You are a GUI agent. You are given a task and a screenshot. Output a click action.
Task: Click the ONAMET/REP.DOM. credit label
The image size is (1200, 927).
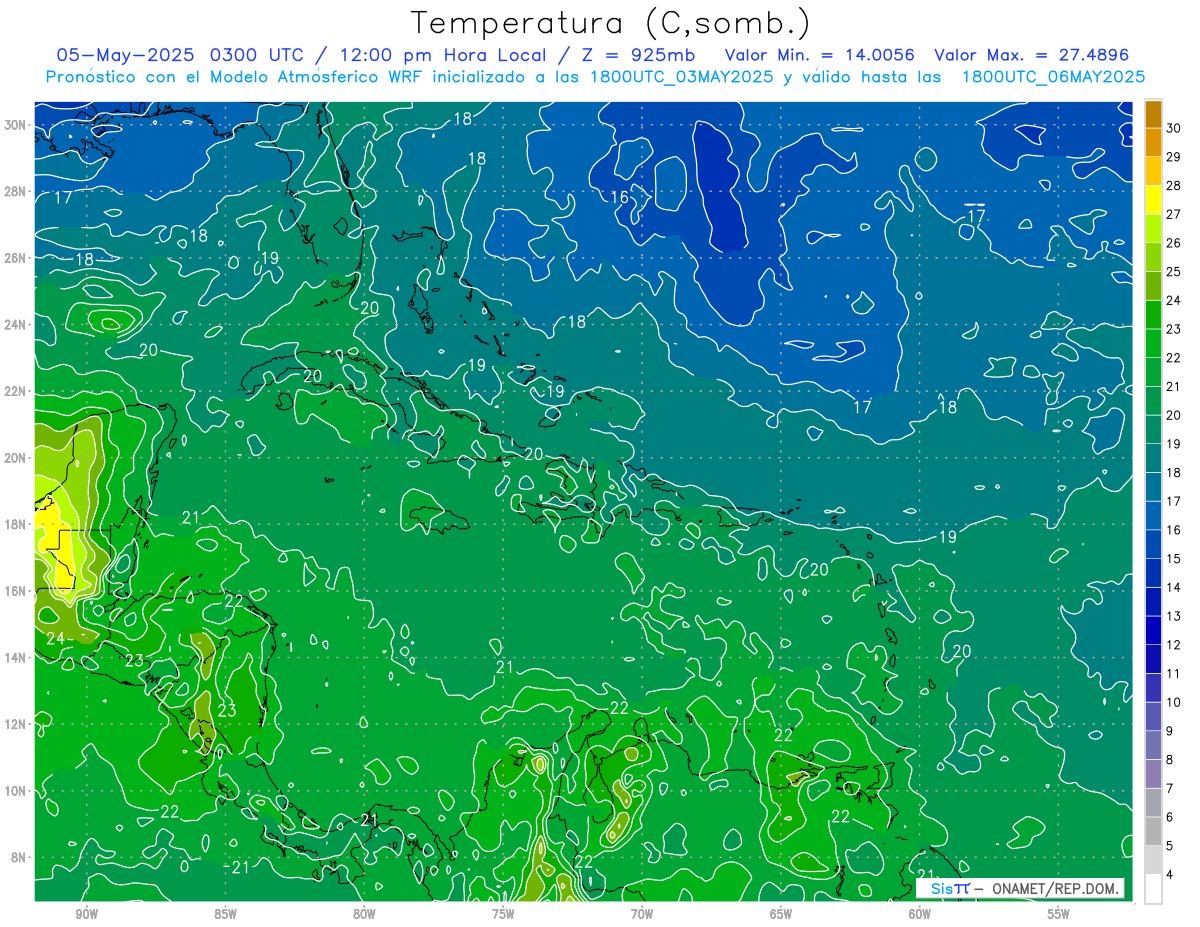(x=1054, y=888)
